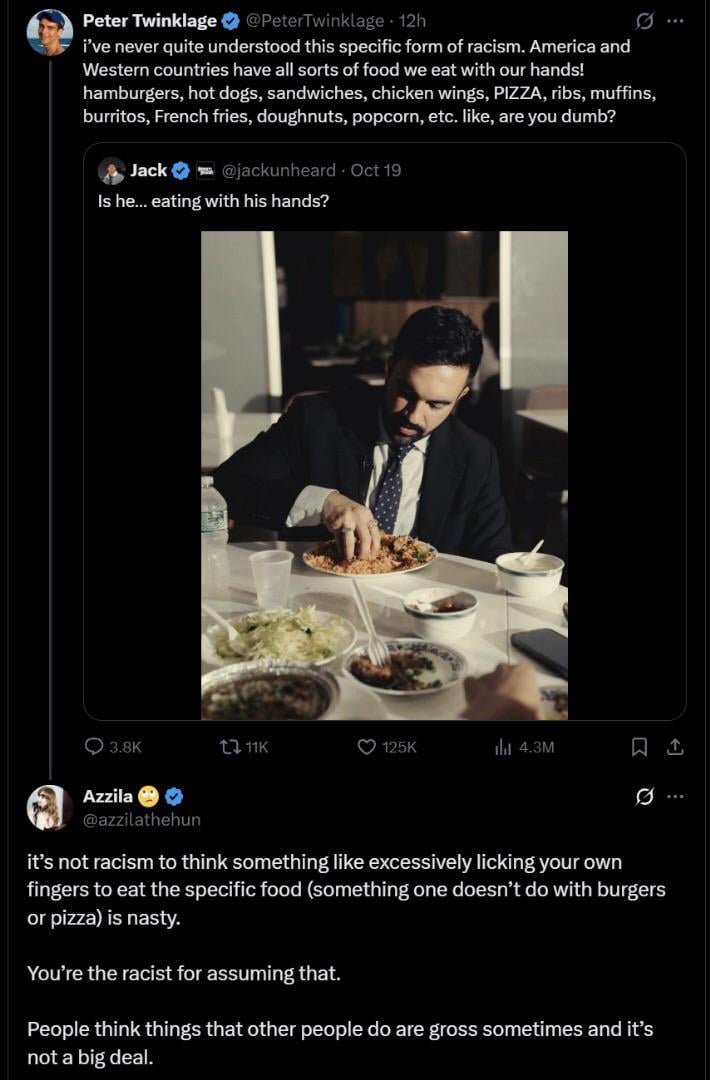This screenshot has width=710, height=1080.
Task: Click the Oct 19 timestamp on quote
Action: point(376,170)
